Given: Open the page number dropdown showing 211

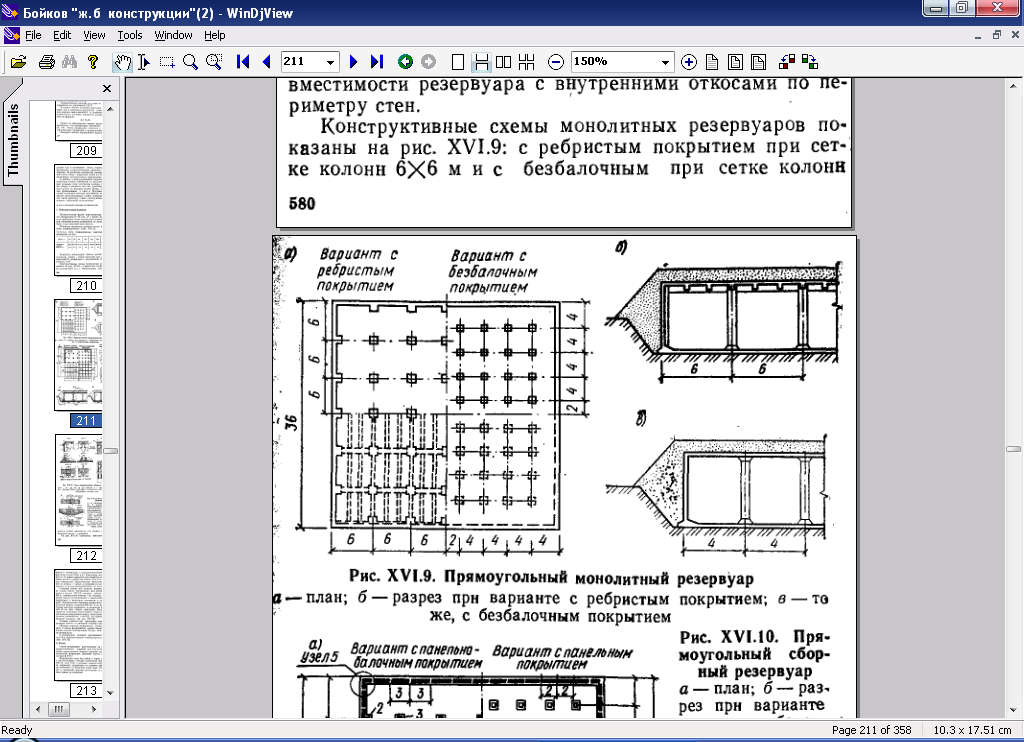Looking at the screenshot, I should pos(330,62).
